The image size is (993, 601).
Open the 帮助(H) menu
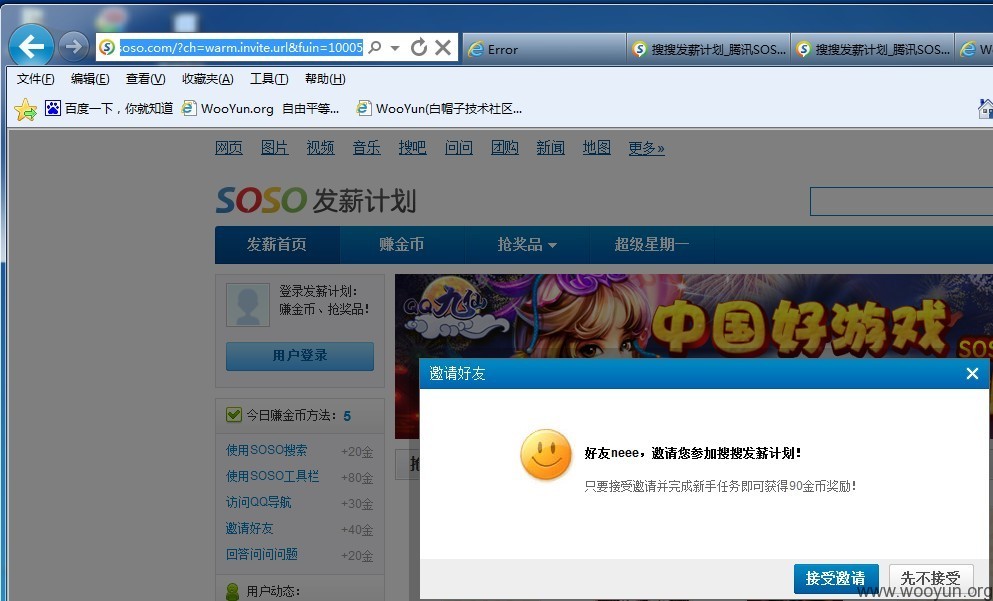[x=325, y=79]
